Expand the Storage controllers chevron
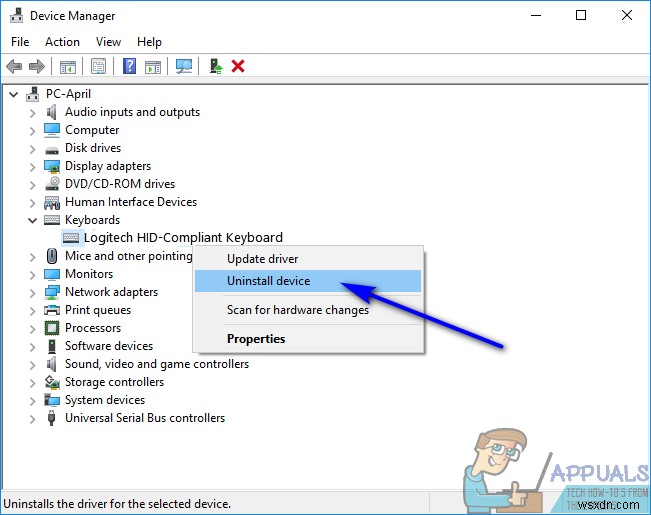Image resolution: width=651 pixels, height=515 pixels. (33, 383)
